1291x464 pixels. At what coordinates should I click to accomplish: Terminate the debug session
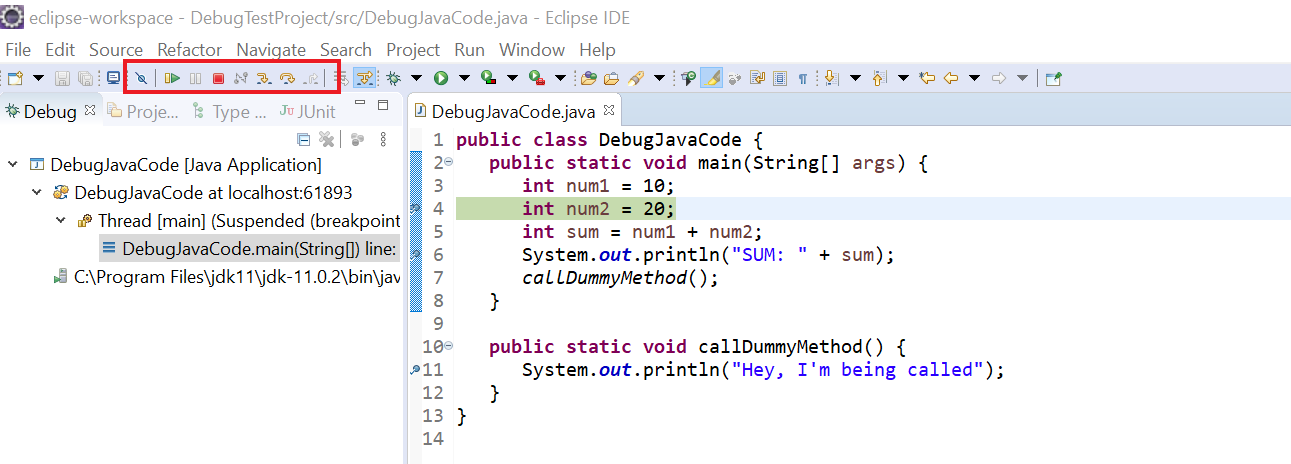(x=218, y=77)
